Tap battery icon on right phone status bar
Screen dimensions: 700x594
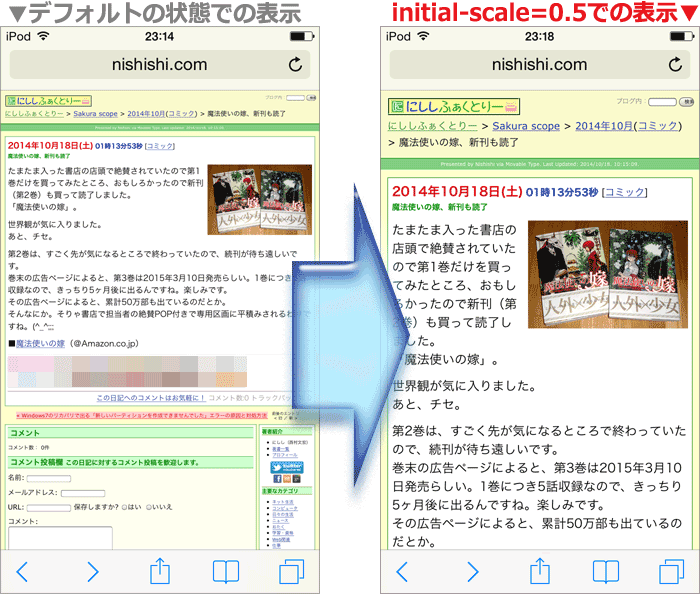(682, 36)
